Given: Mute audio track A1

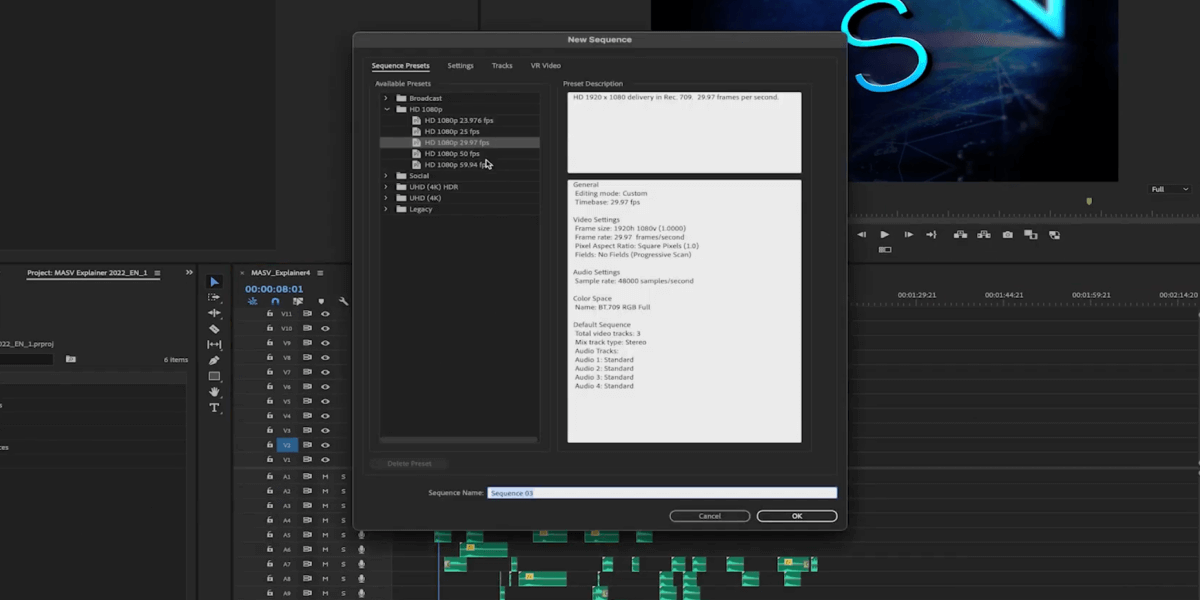Looking at the screenshot, I should (325, 477).
